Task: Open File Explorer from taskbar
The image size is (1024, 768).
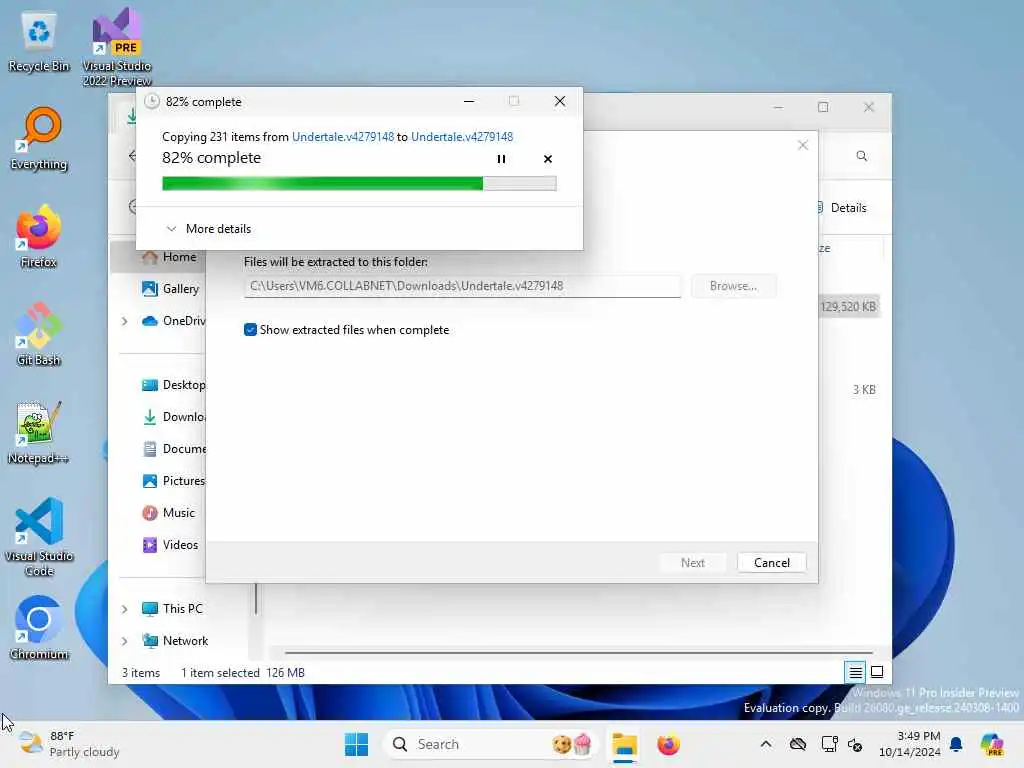Action: (624, 744)
